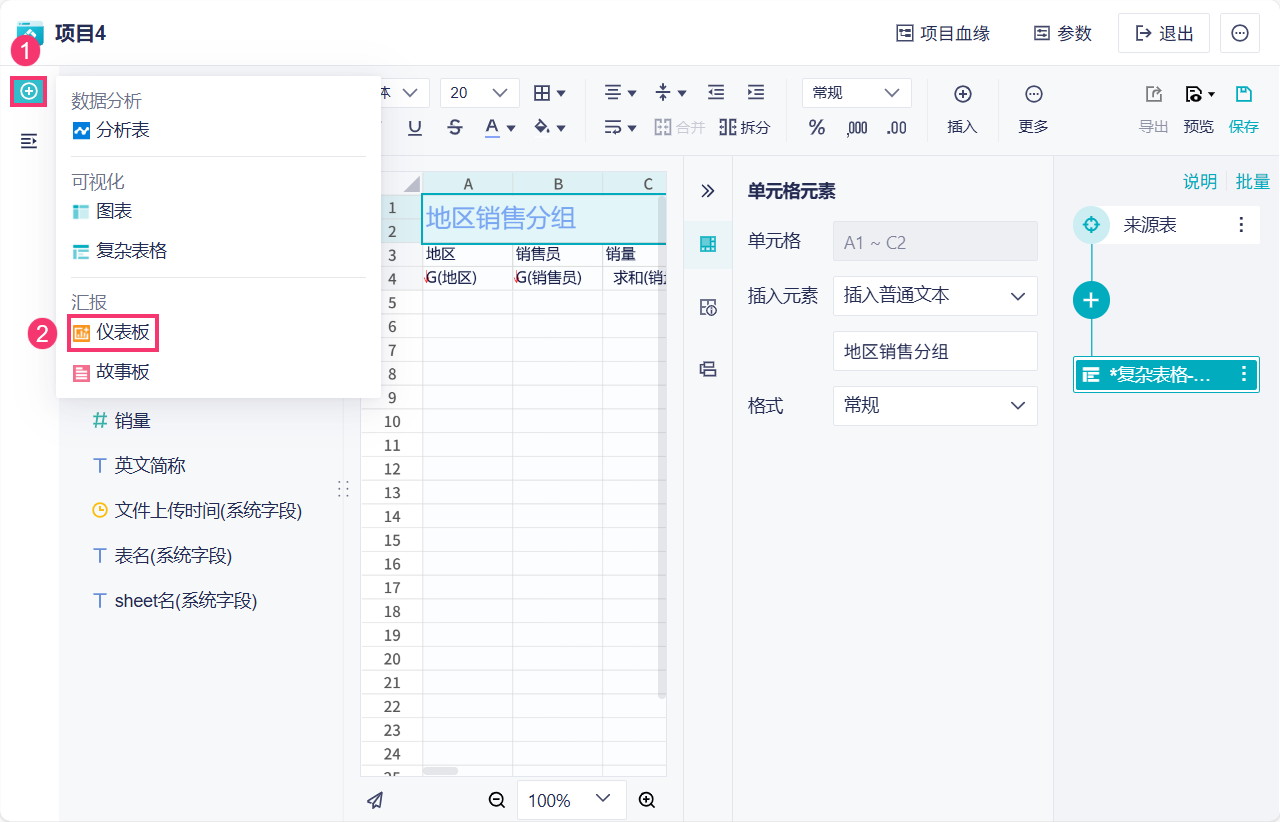Open the font size 20 dropdown
Screen dimensions: 1280x822
pyautogui.click(x=480, y=93)
